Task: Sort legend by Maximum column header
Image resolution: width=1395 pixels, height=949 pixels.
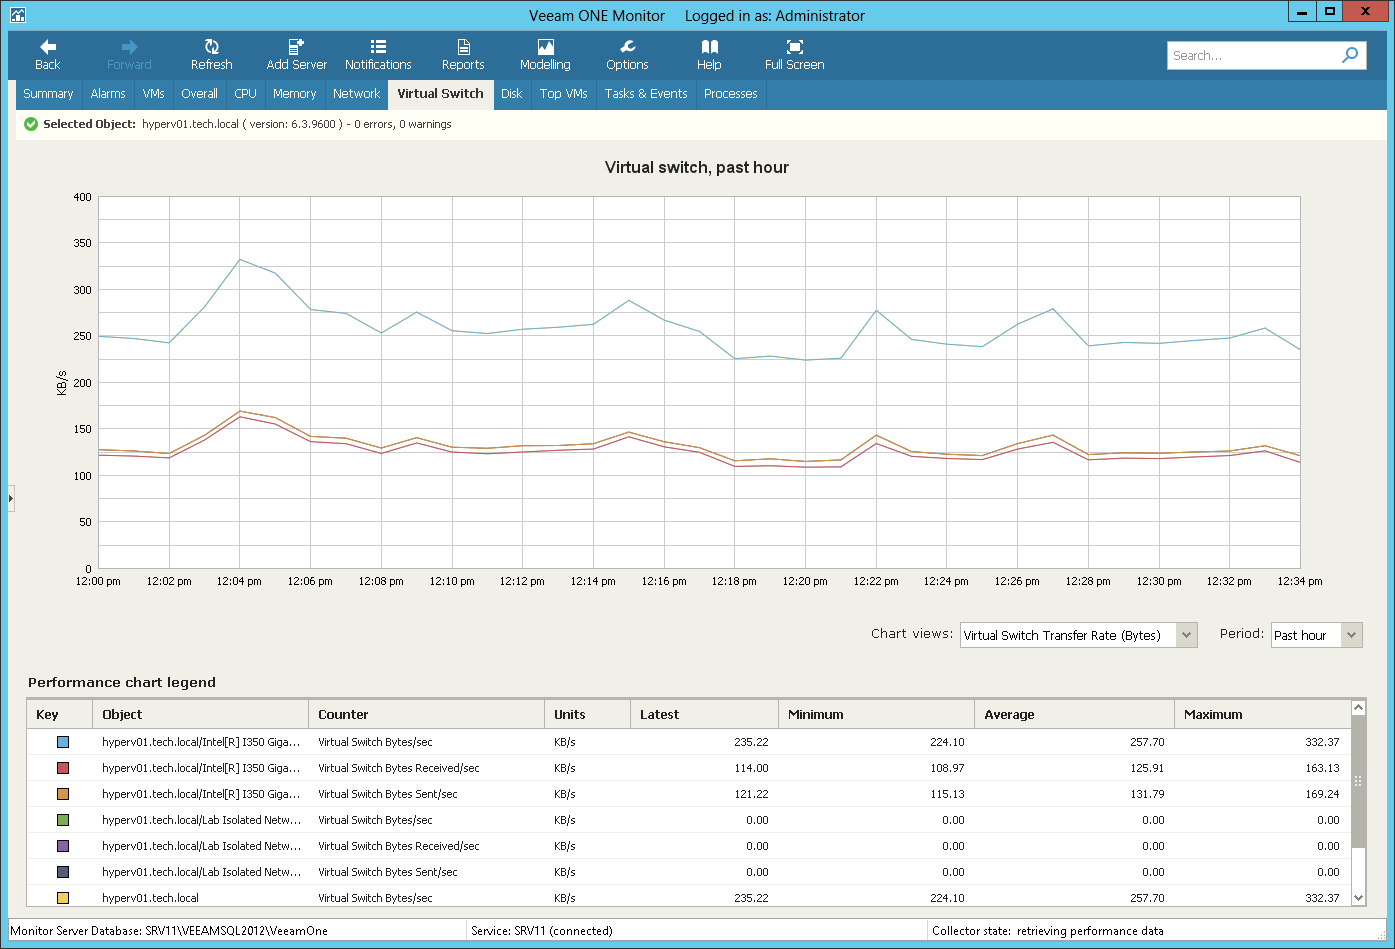Action: coord(1262,714)
